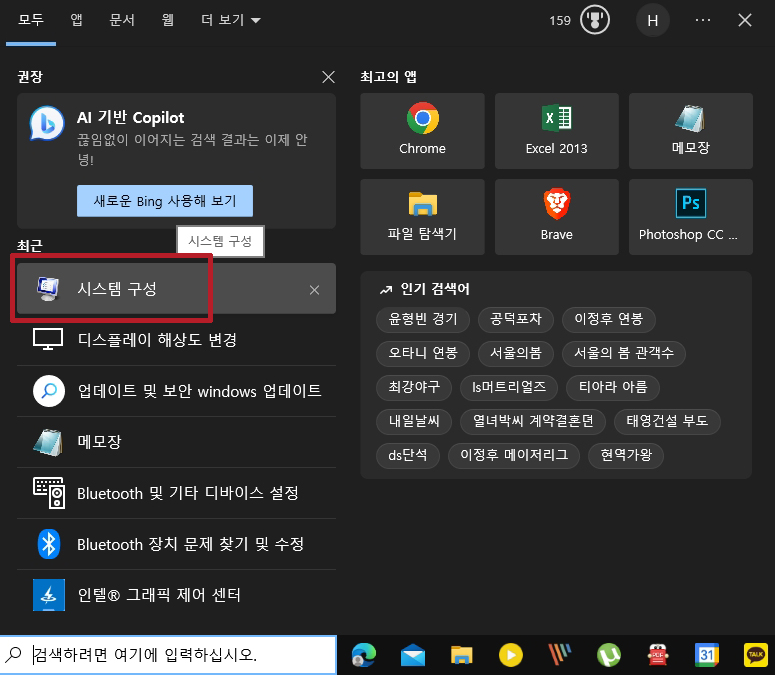Open Chrome from top apps
The width and height of the screenshot is (775, 675).
pos(422,131)
